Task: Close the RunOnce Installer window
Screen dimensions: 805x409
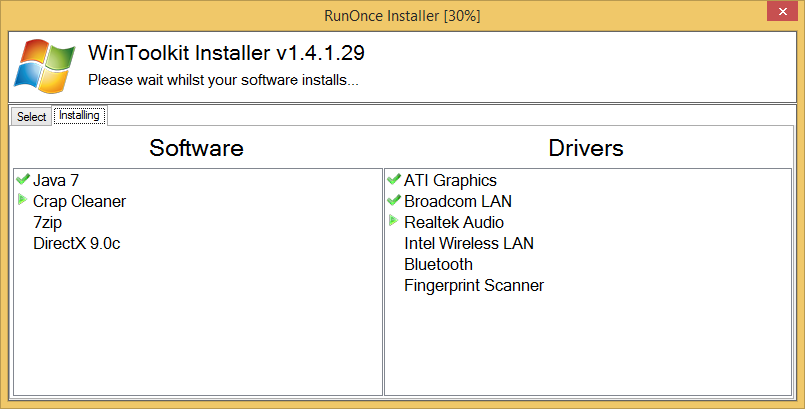Action: (782, 12)
